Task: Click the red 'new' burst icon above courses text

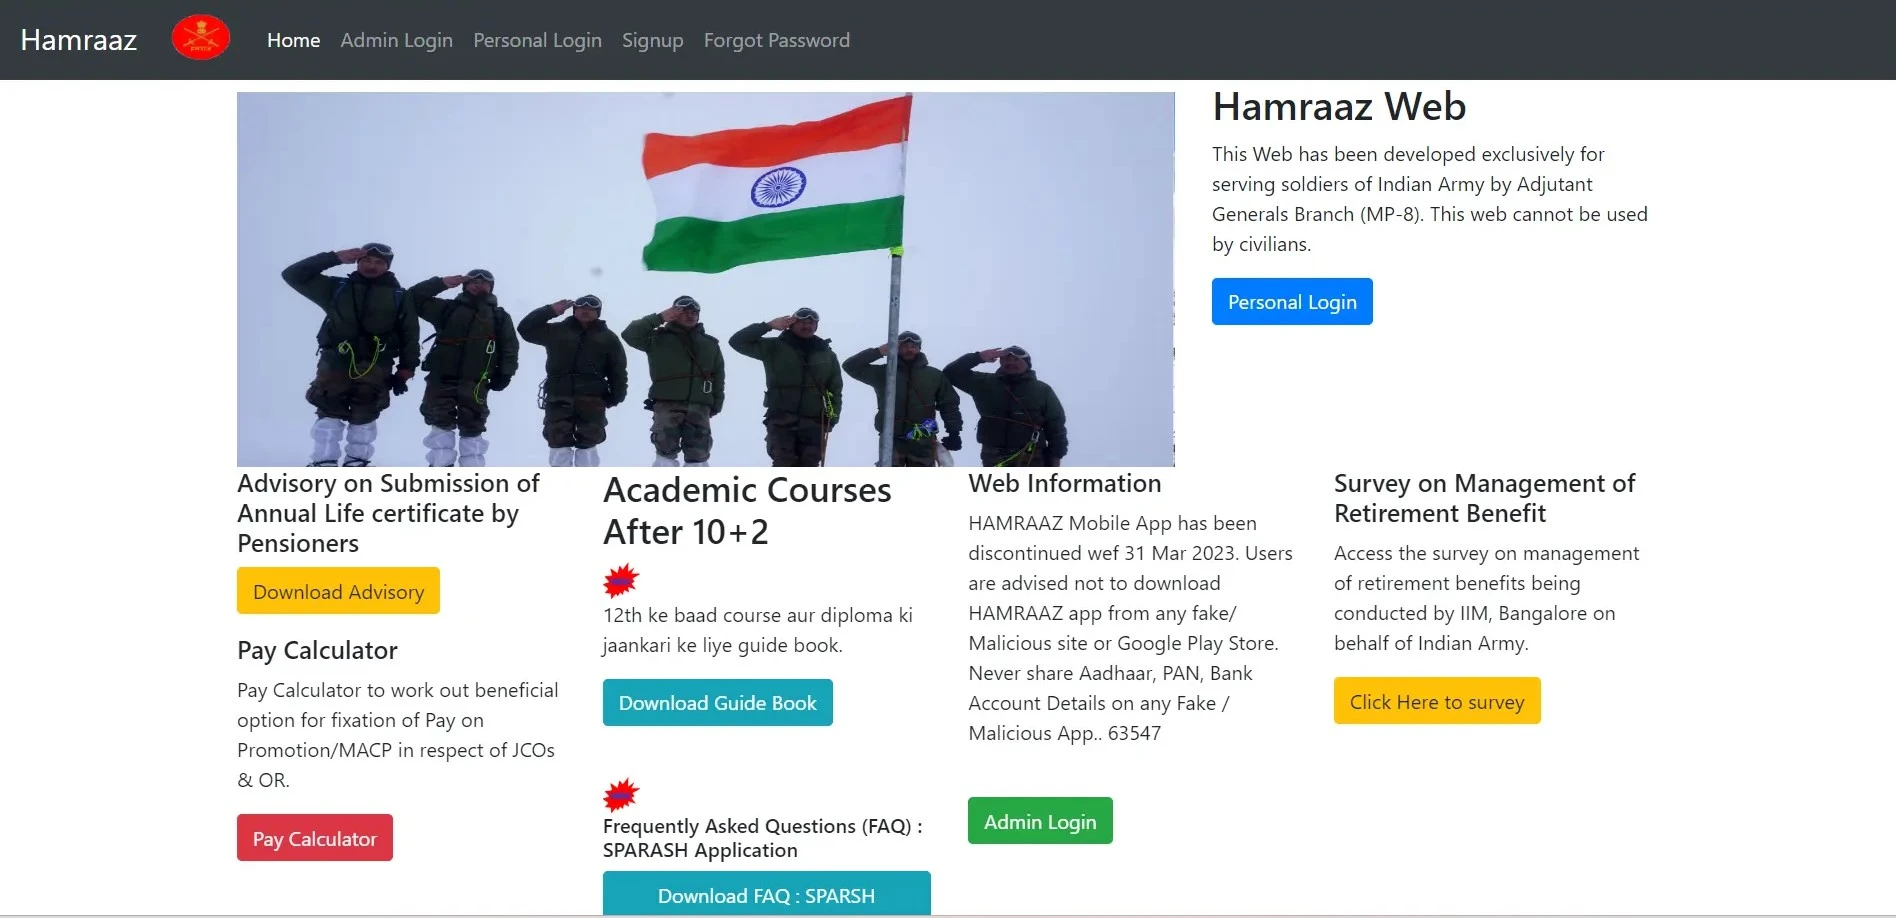Action: (620, 580)
